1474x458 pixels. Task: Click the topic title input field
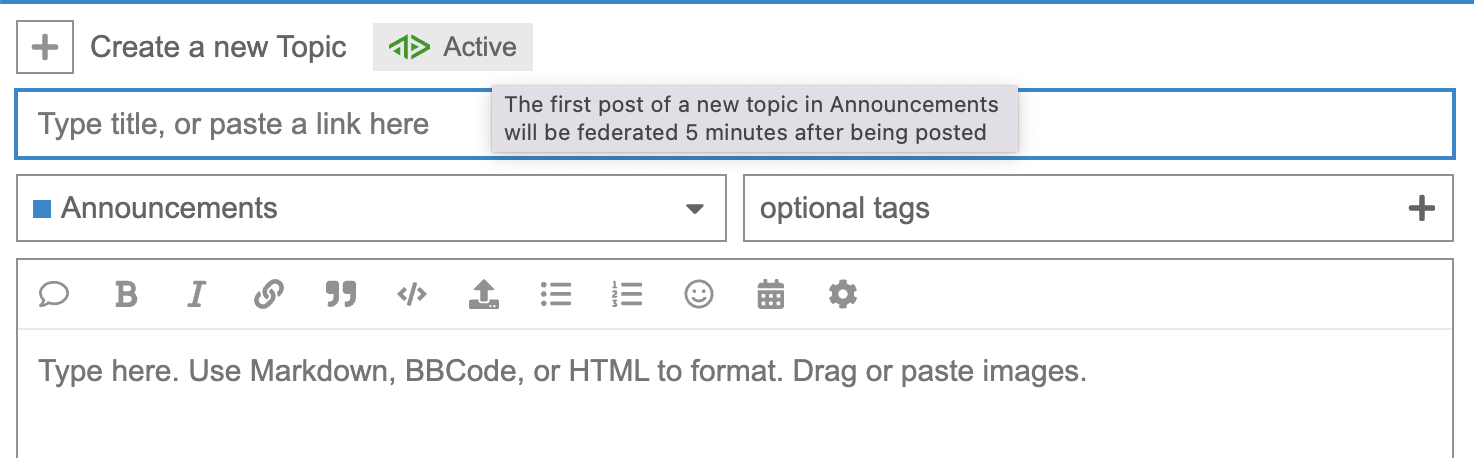250,124
